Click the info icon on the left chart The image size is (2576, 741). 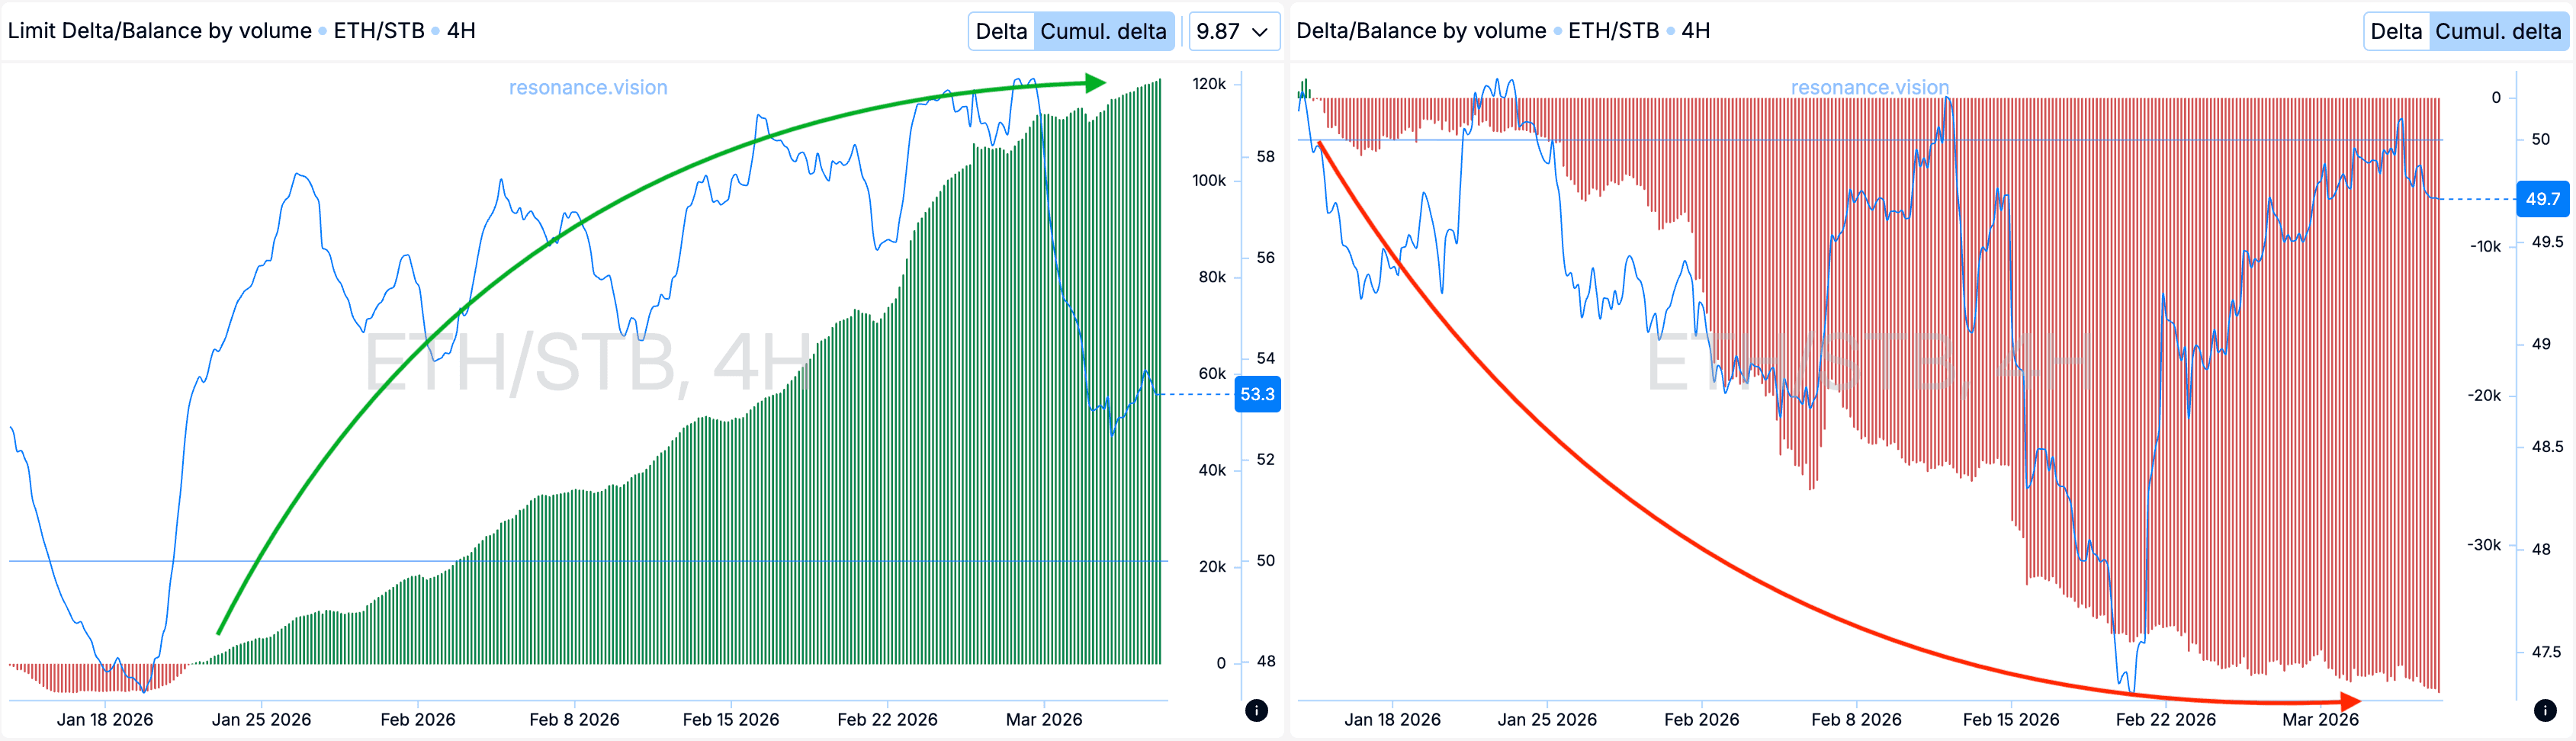point(1256,710)
